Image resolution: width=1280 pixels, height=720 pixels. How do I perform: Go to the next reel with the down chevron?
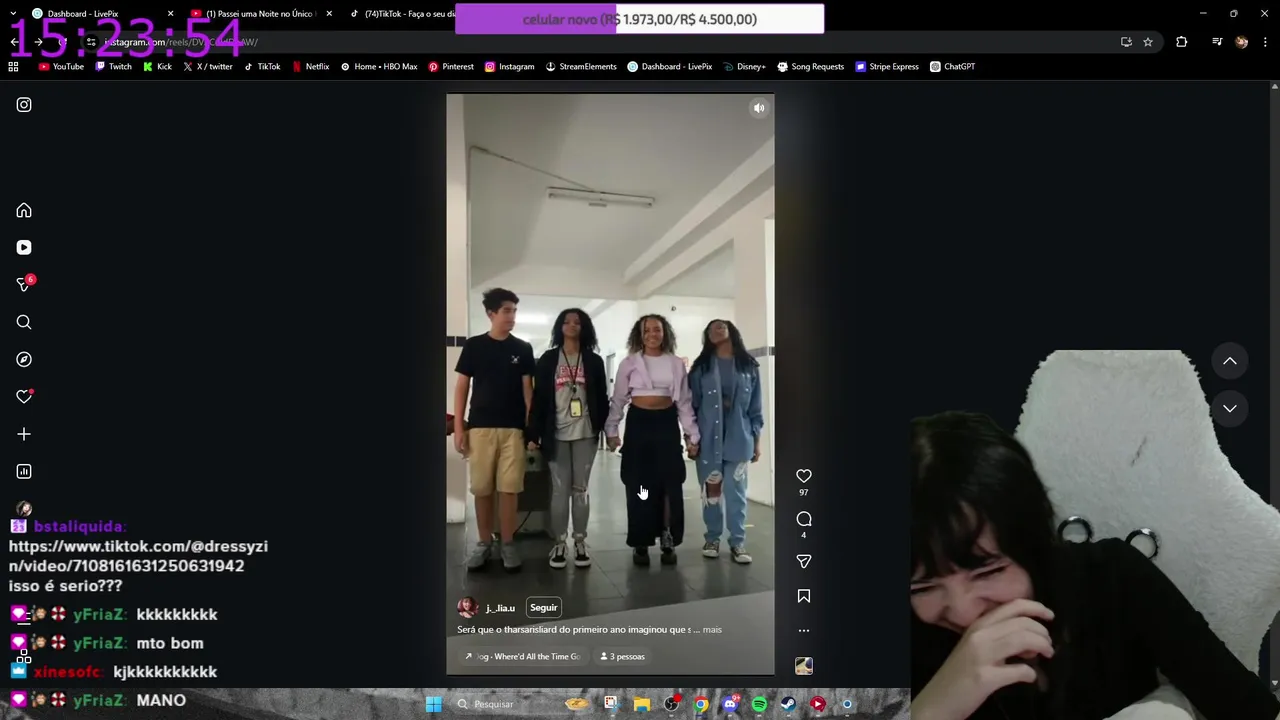coord(1230,408)
